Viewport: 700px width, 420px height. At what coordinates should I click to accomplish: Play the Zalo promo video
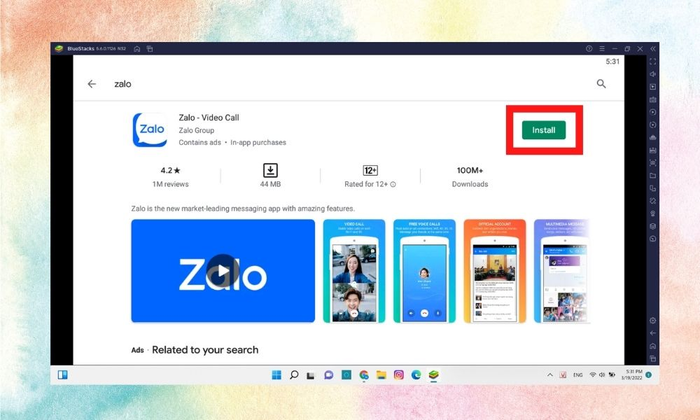[223, 271]
